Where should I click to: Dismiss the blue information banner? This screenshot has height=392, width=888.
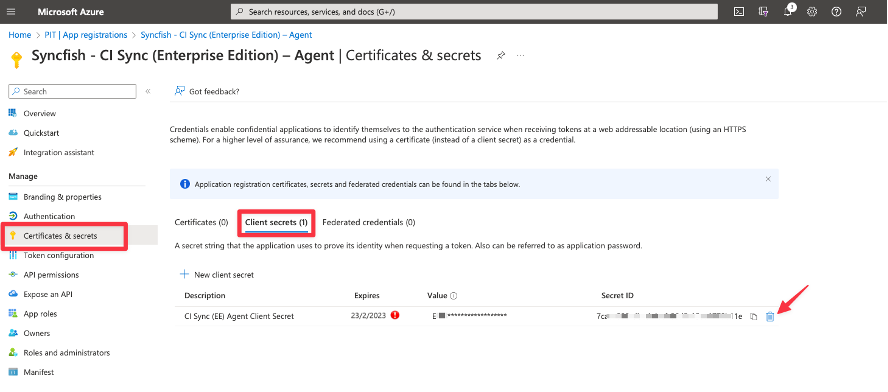tap(768, 178)
